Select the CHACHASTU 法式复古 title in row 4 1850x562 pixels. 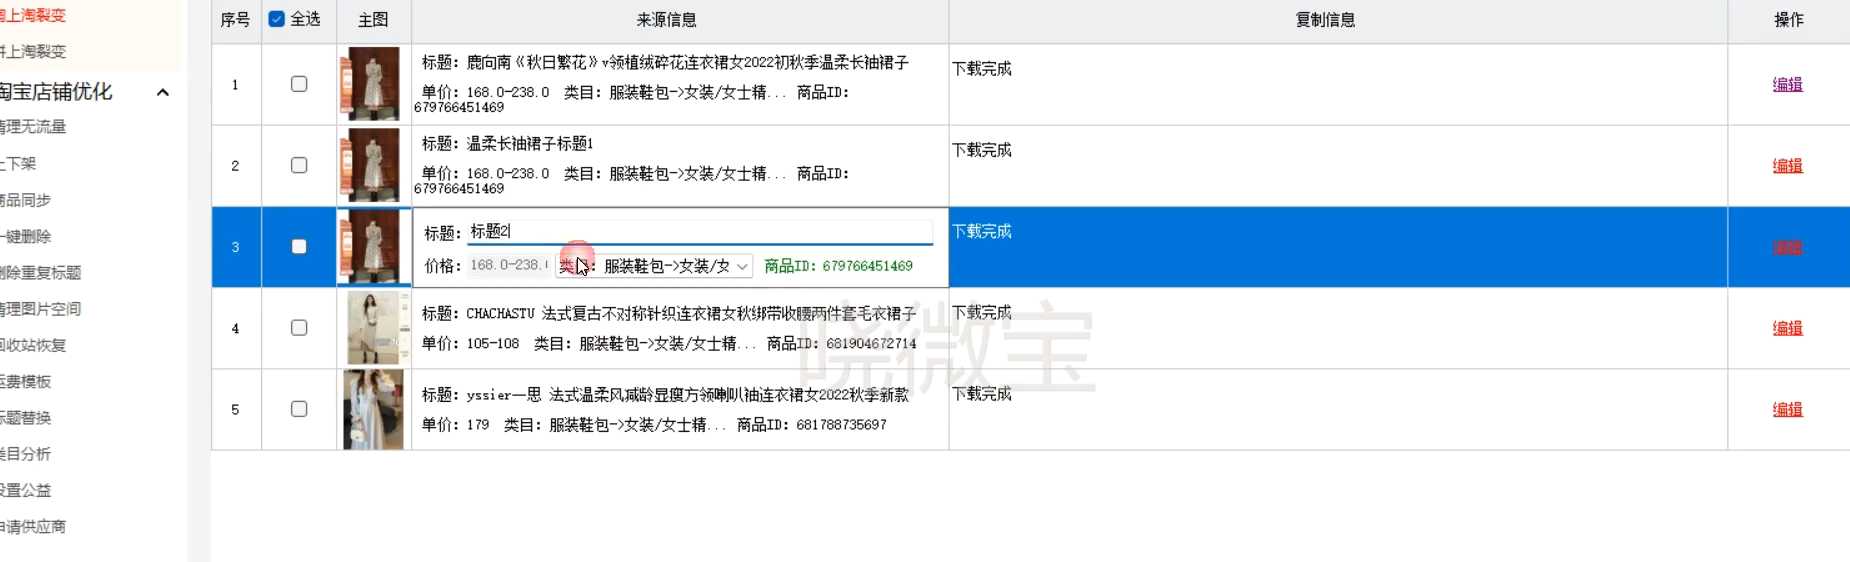(x=691, y=314)
